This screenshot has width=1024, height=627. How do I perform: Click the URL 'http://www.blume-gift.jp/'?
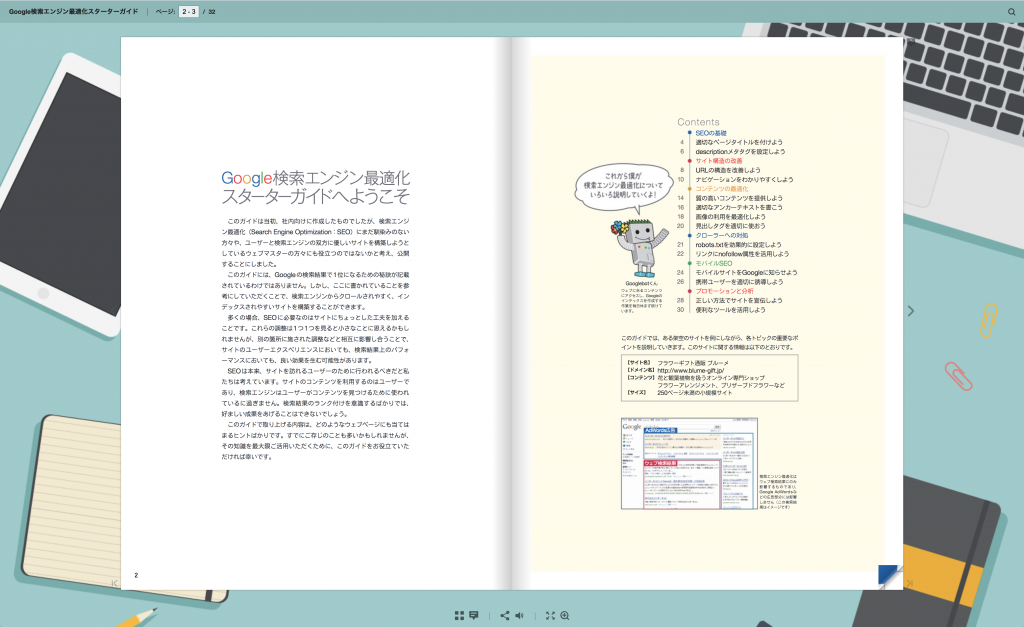pos(690,370)
